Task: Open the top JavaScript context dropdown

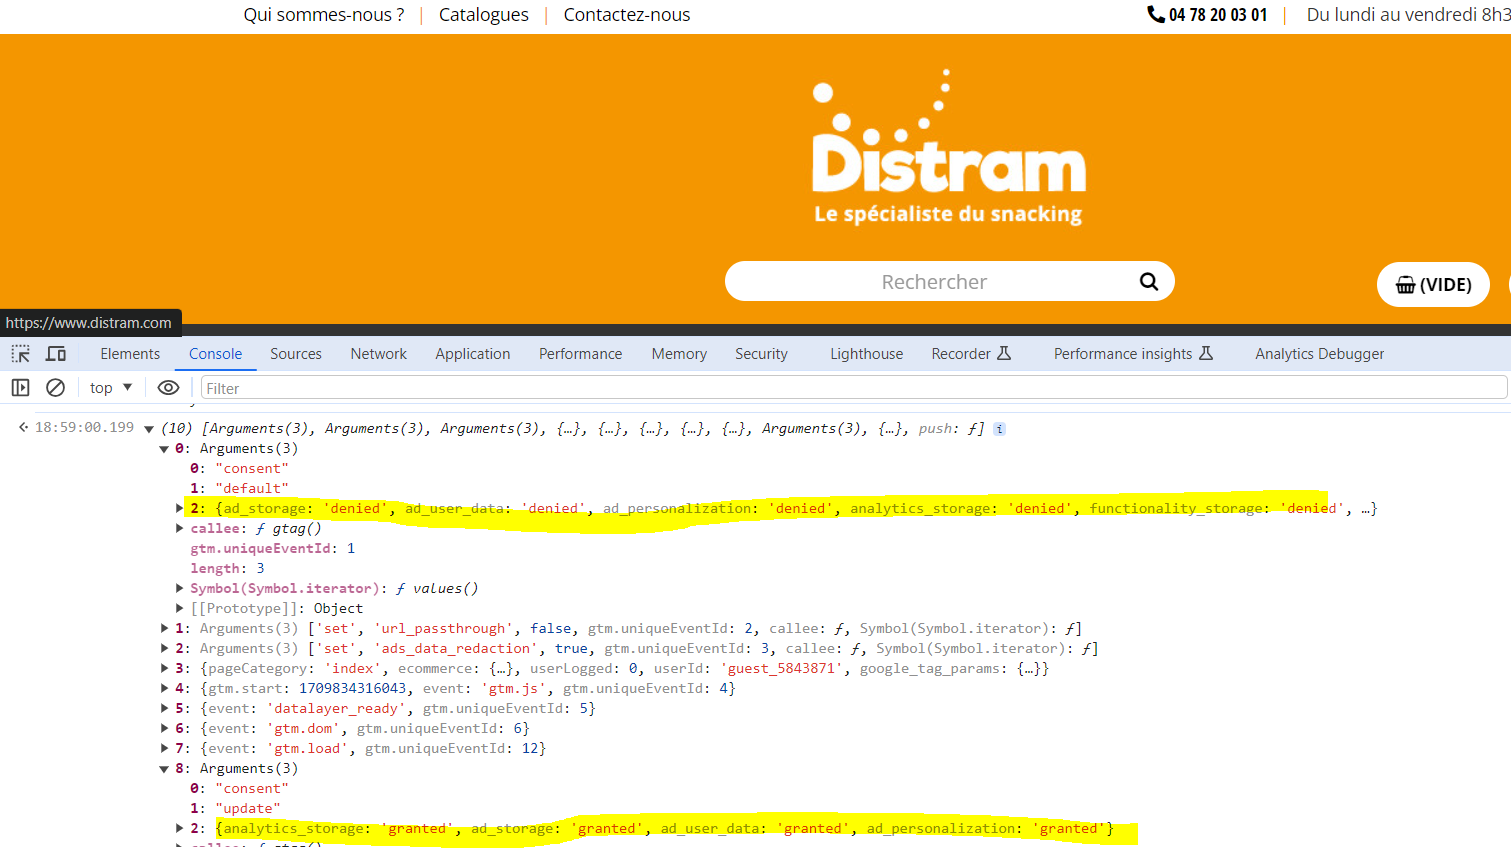Action: pyautogui.click(x=111, y=388)
